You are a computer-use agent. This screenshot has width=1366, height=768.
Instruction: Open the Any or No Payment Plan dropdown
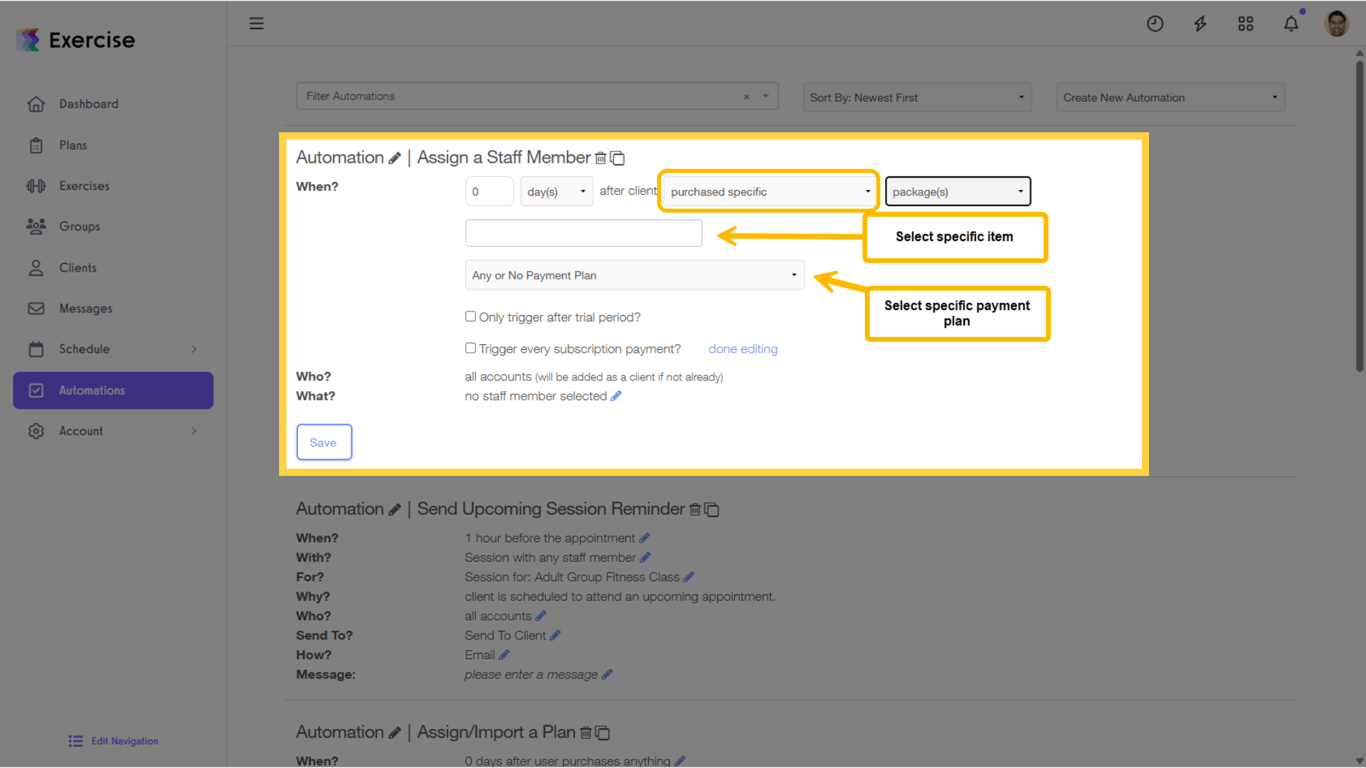pos(635,274)
